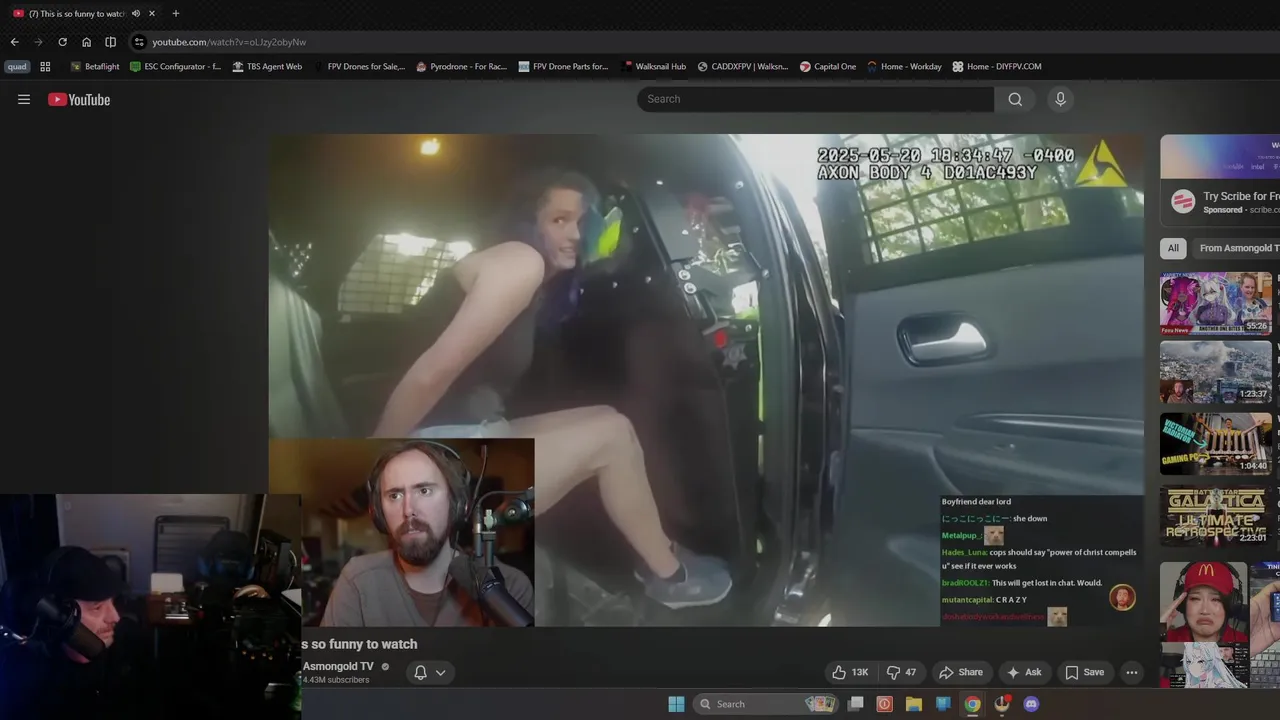Open Task View on the taskbar
Viewport: 1280px width, 720px height.
tap(856, 704)
